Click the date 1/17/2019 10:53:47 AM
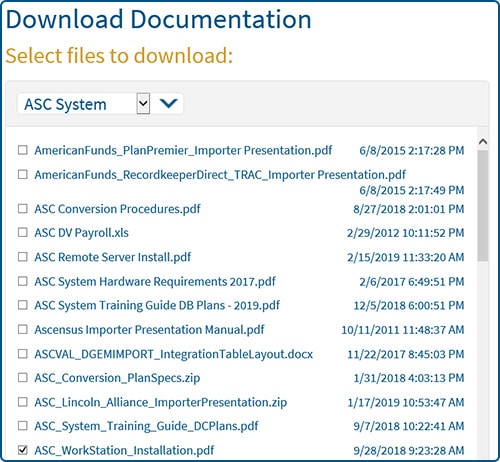The height and width of the screenshot is (462, 500). [406, 402]
